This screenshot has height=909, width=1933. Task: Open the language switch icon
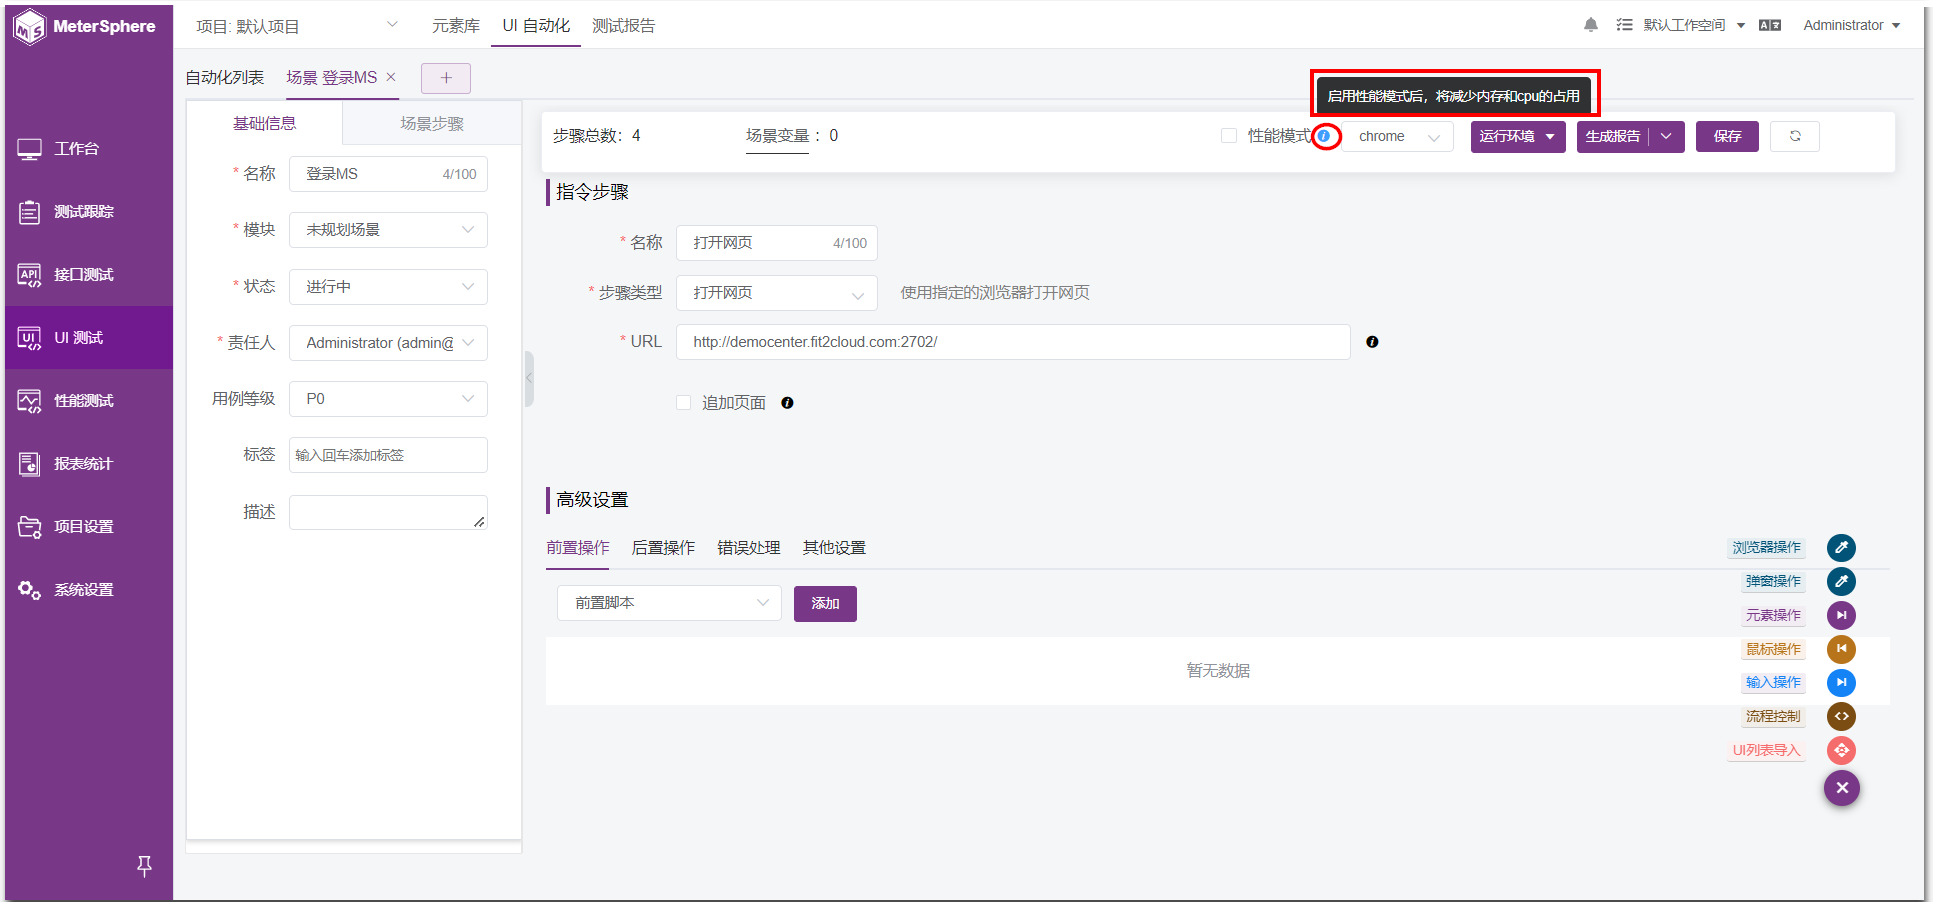click(x=1770, y=25)
